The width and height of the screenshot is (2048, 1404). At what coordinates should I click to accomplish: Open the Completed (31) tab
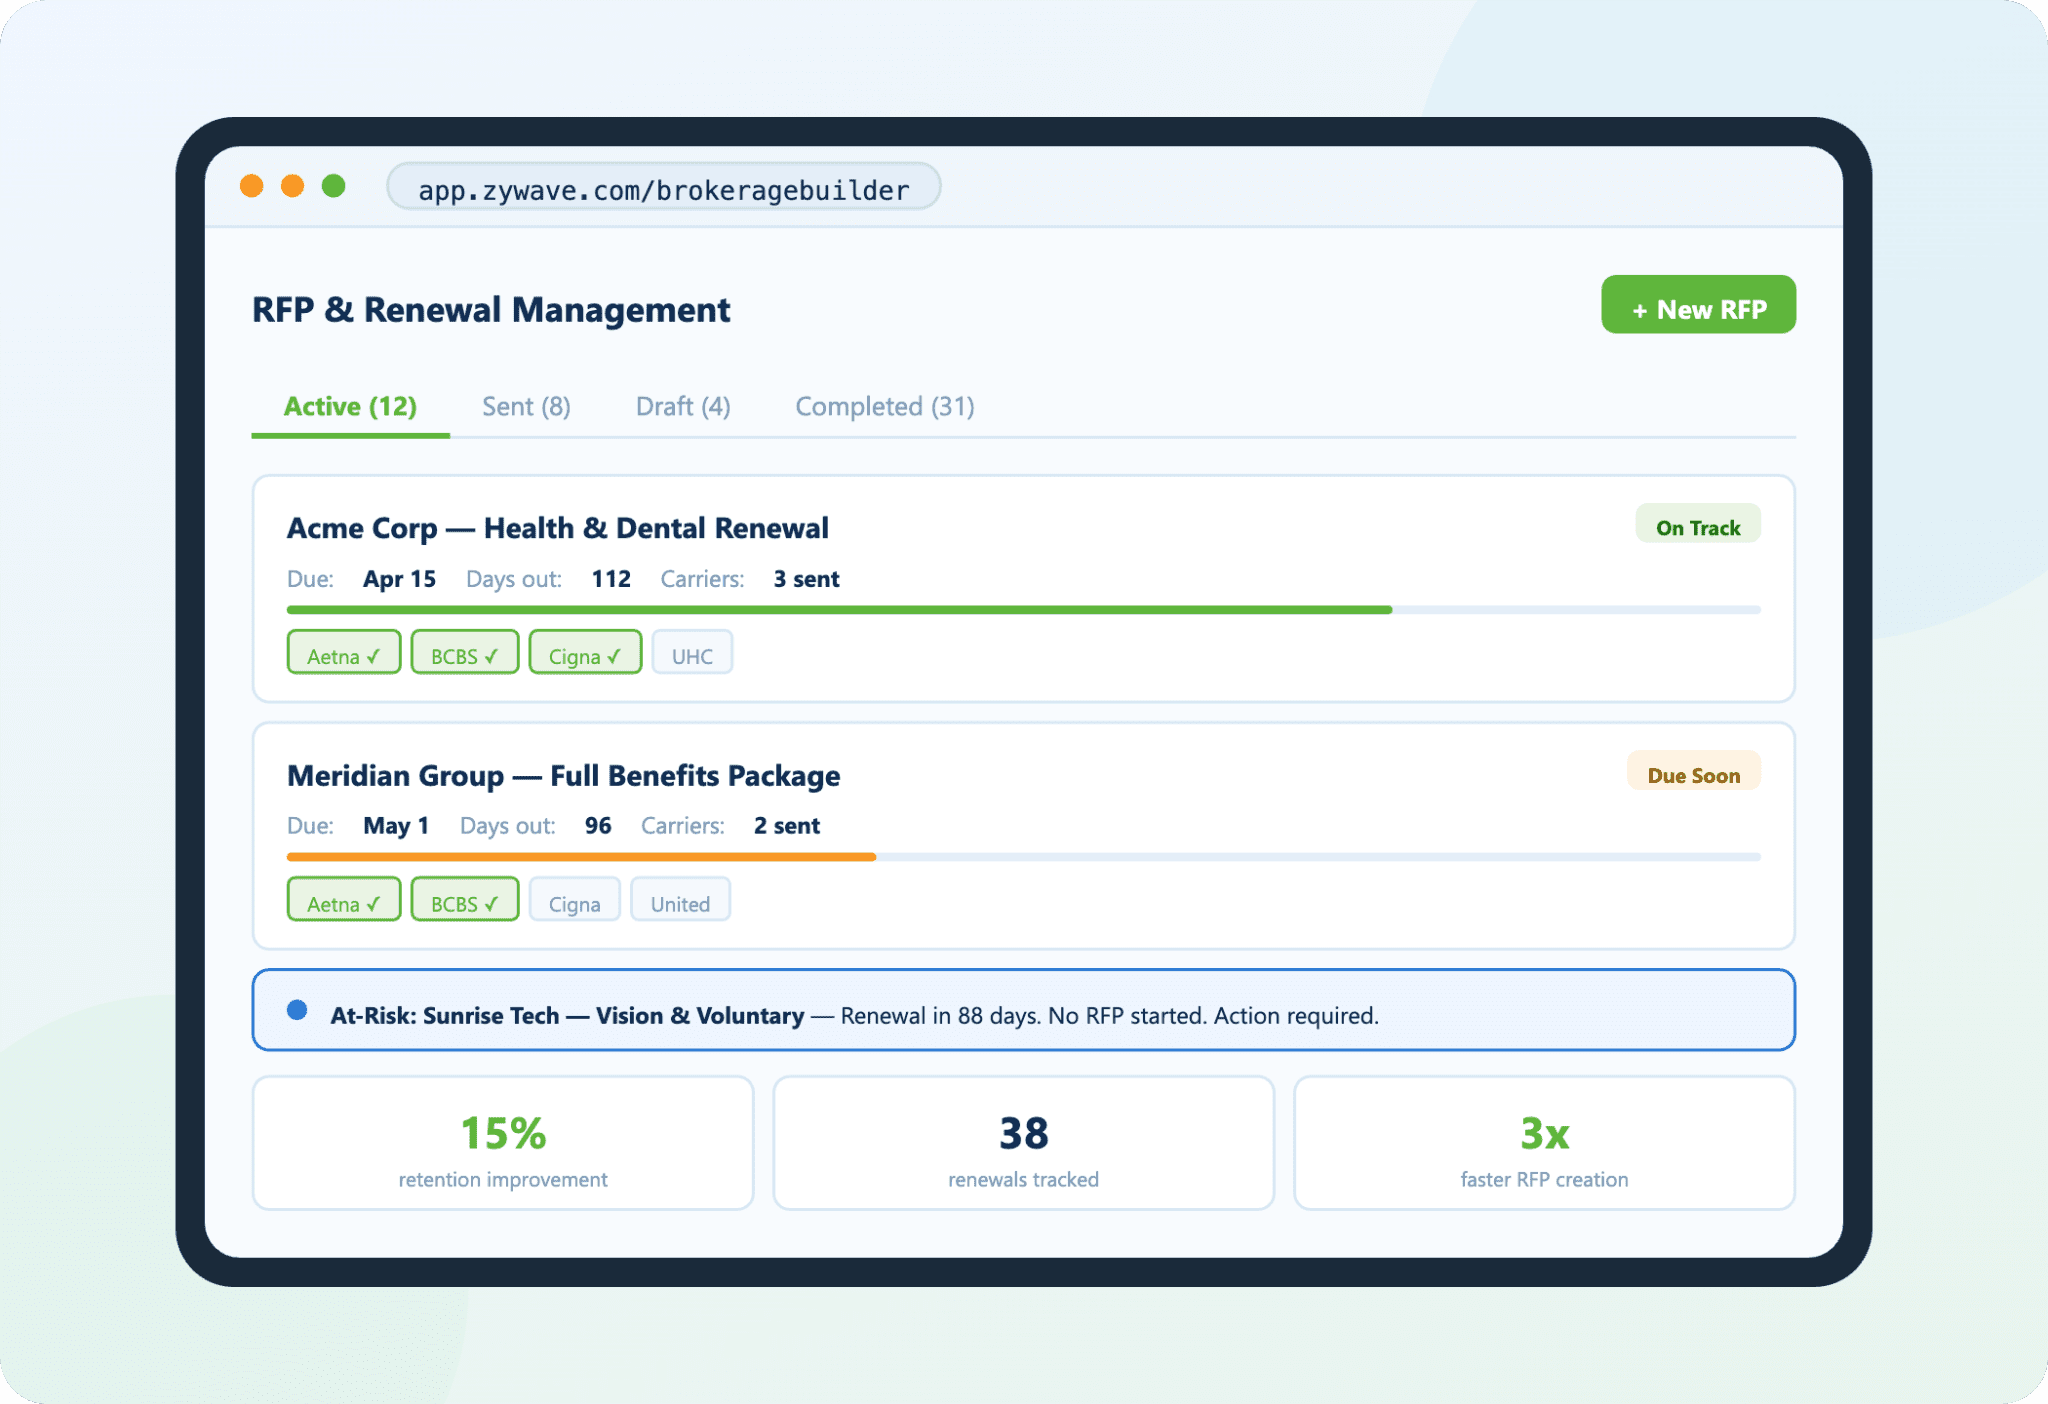[x=884, y=406]
